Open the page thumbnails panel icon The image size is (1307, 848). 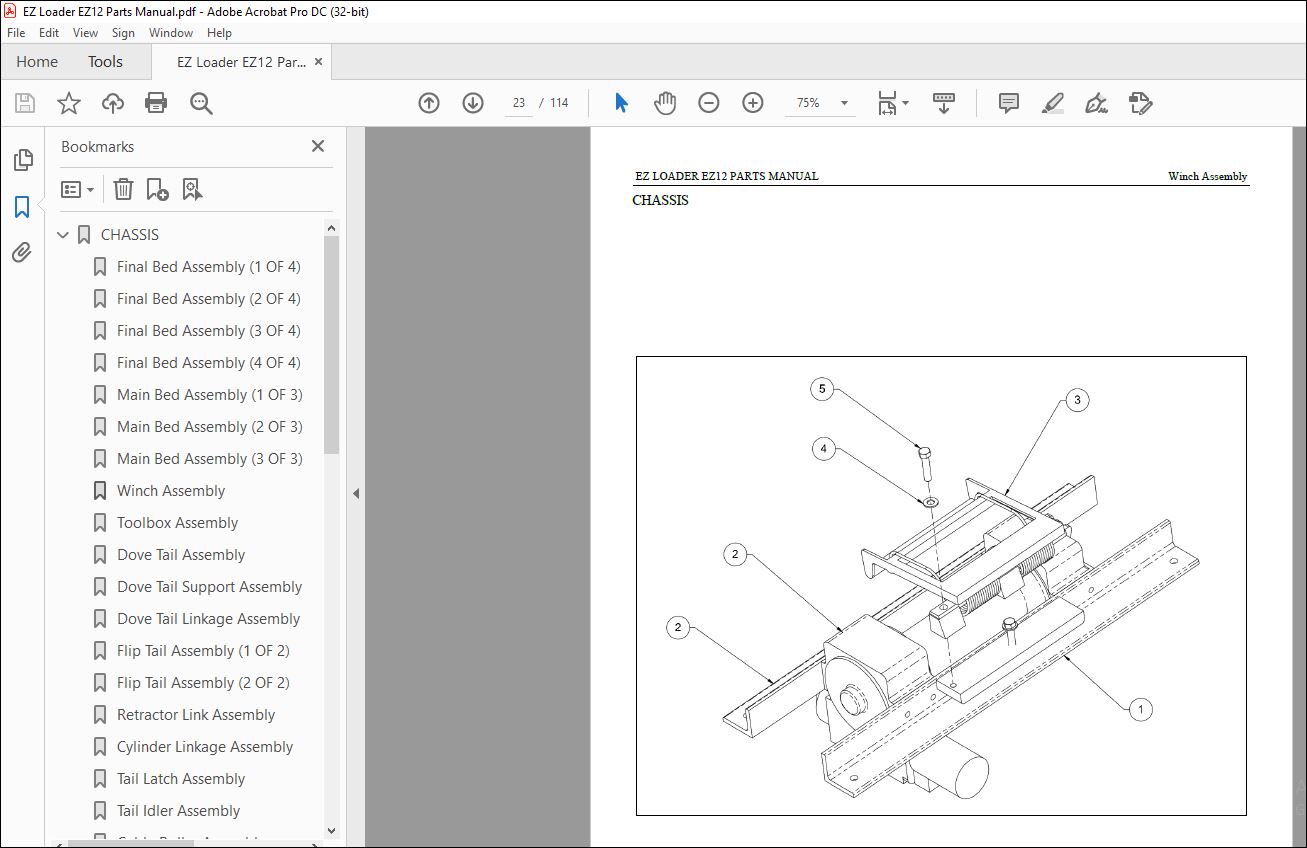tap(22, 160)
